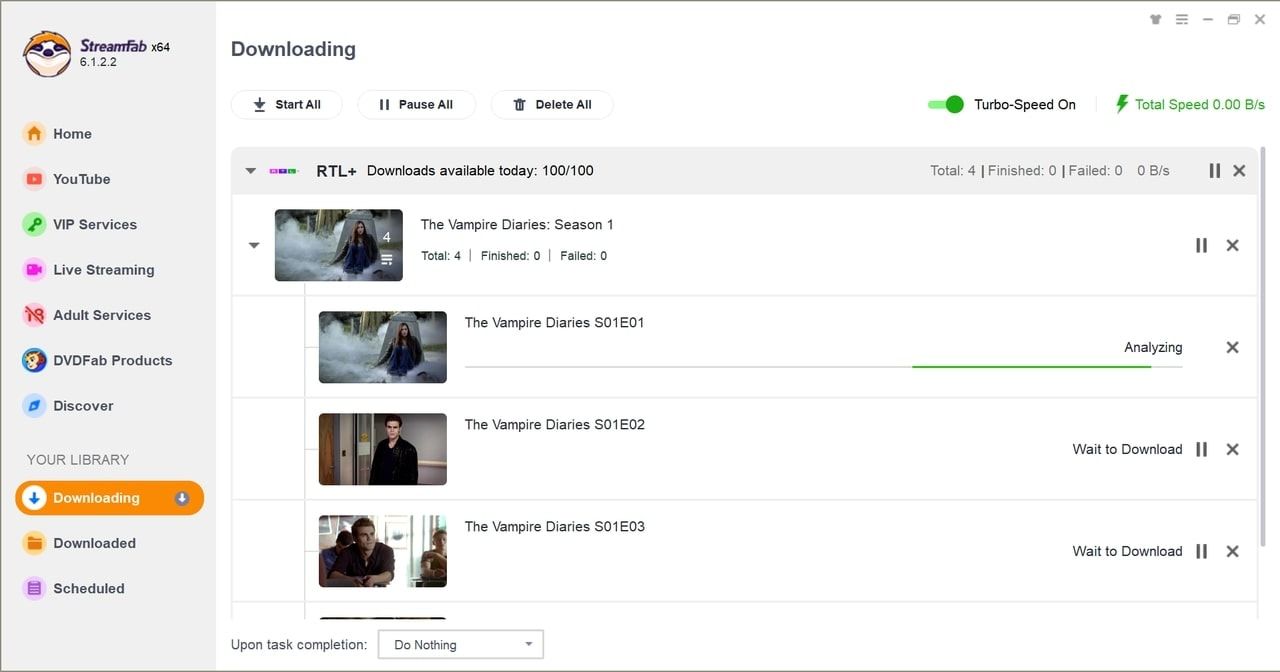Pause The Vampire Diaries Season 1 tasks

click(1201, 245)
